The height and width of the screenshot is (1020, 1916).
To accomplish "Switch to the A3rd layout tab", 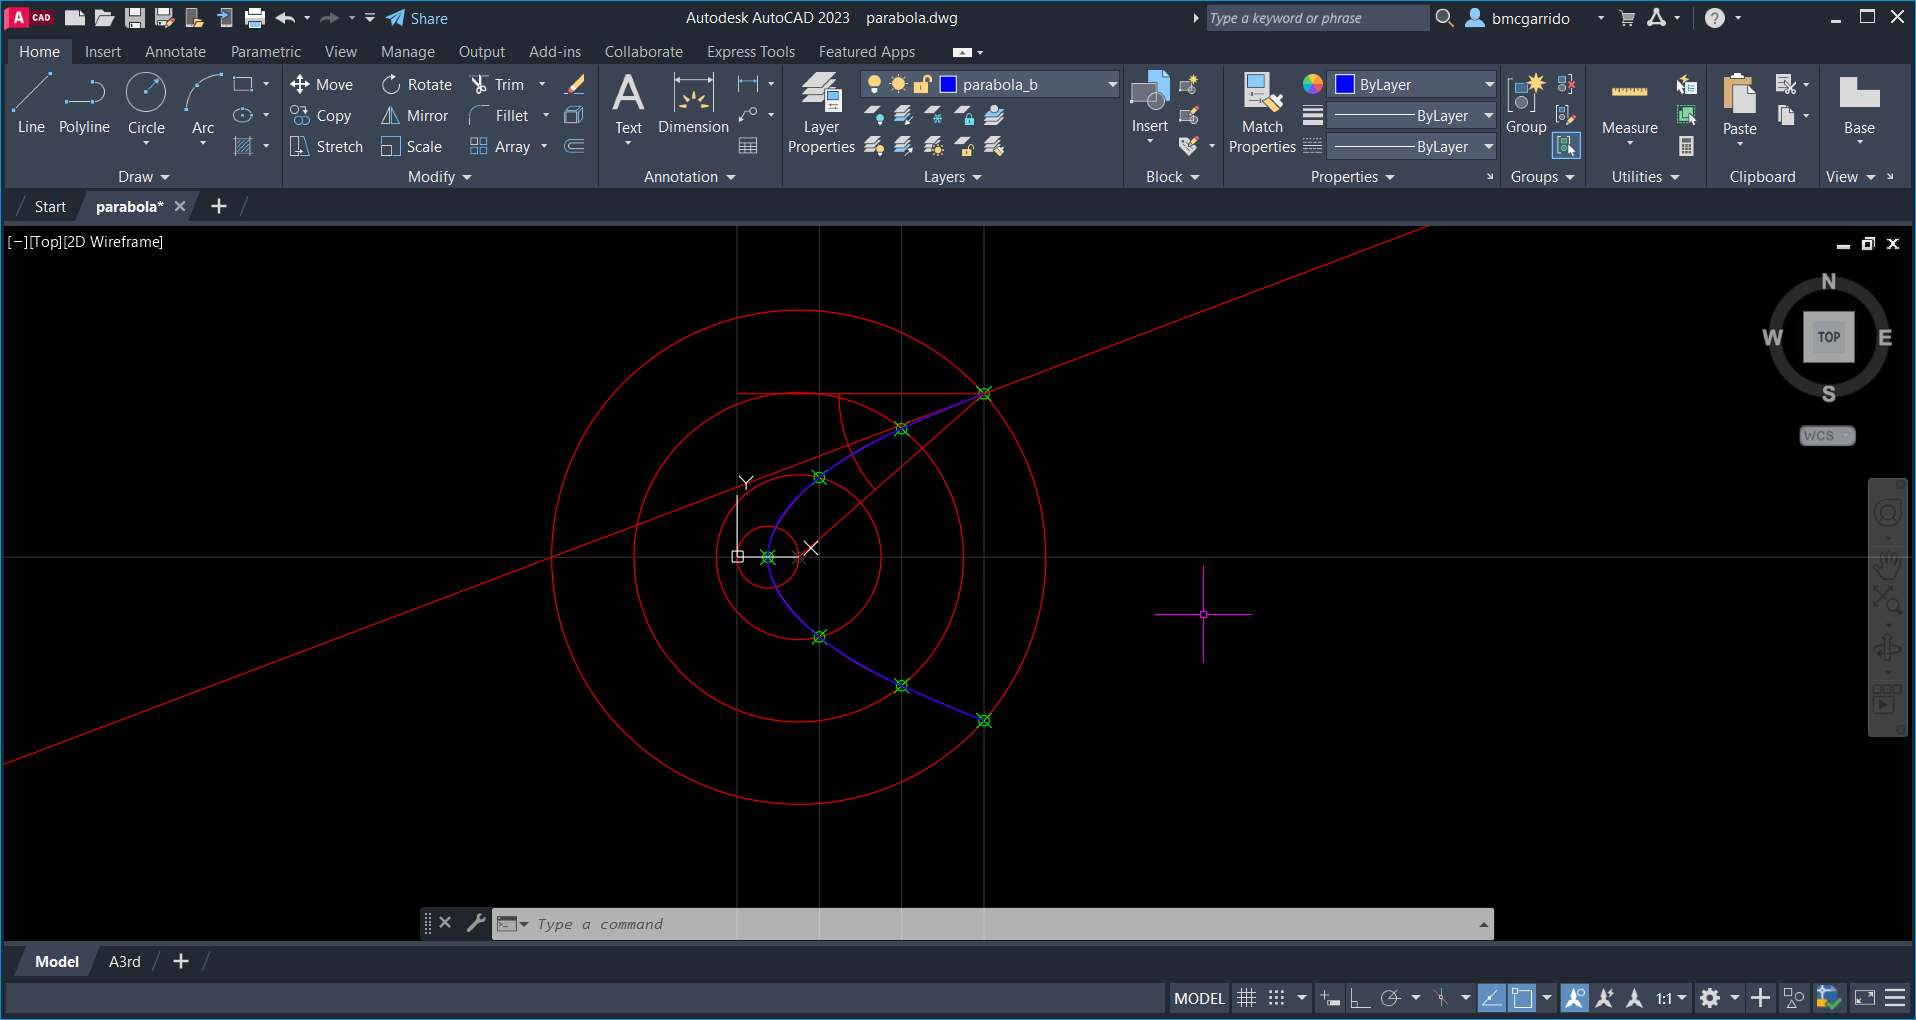I will coord(124,962).
